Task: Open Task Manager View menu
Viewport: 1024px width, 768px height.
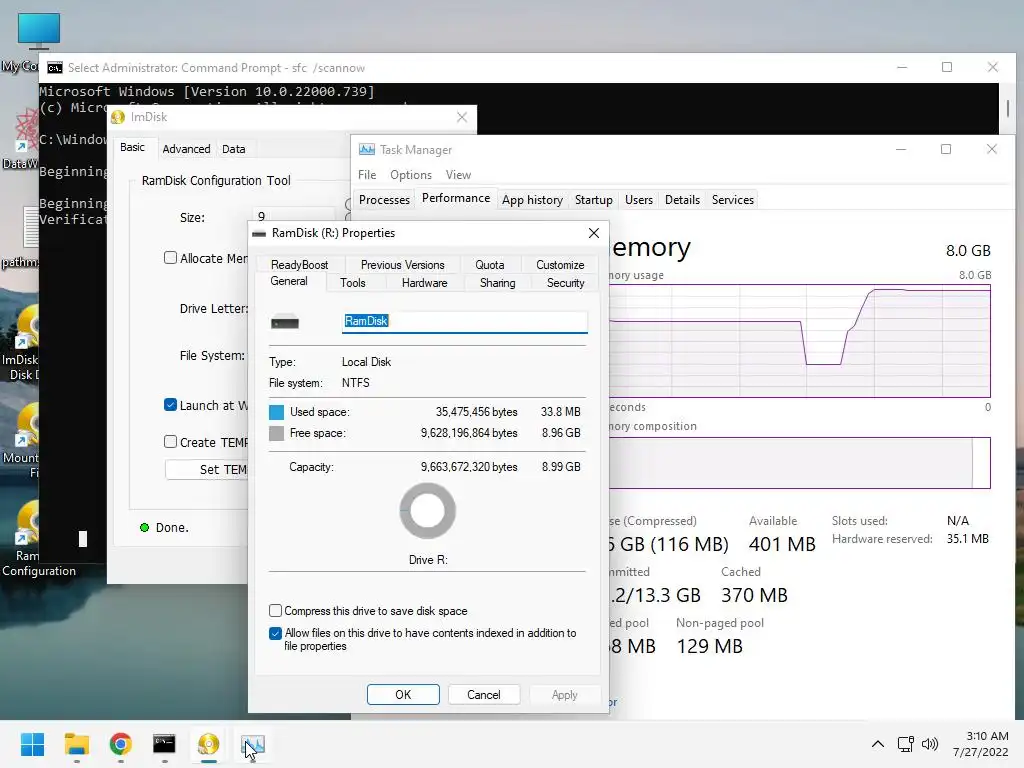Action: [x=458, y=175]
